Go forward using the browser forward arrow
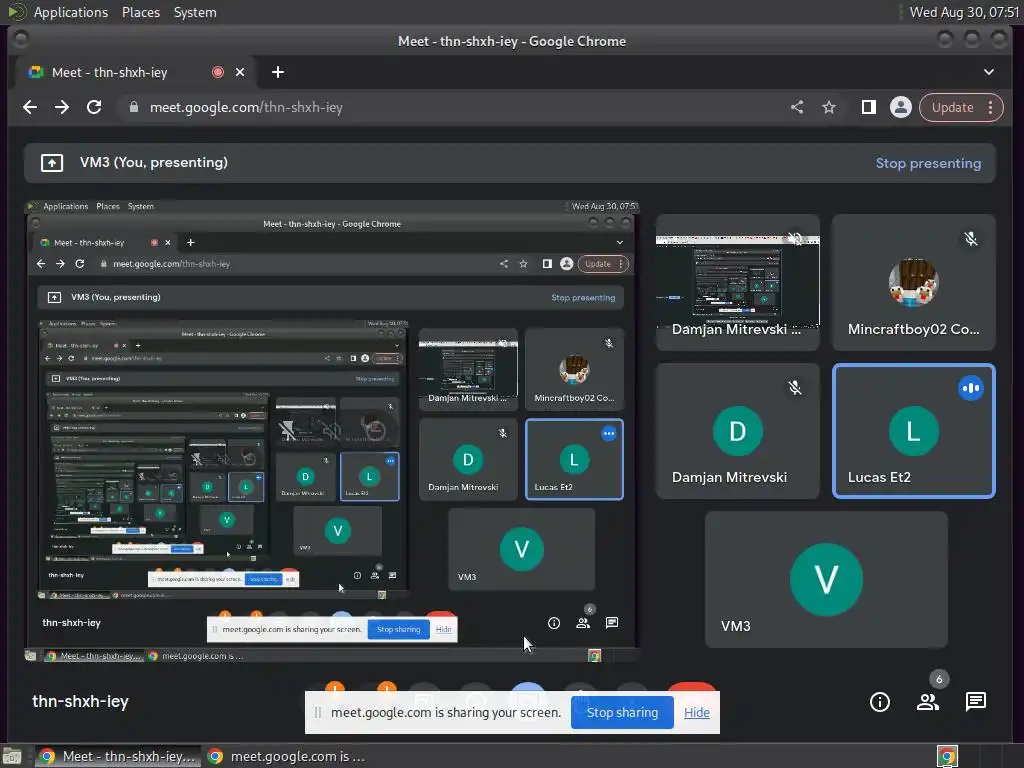This screenshot has height=768, width=1024. pyautogui.click(x=62, y=107)
